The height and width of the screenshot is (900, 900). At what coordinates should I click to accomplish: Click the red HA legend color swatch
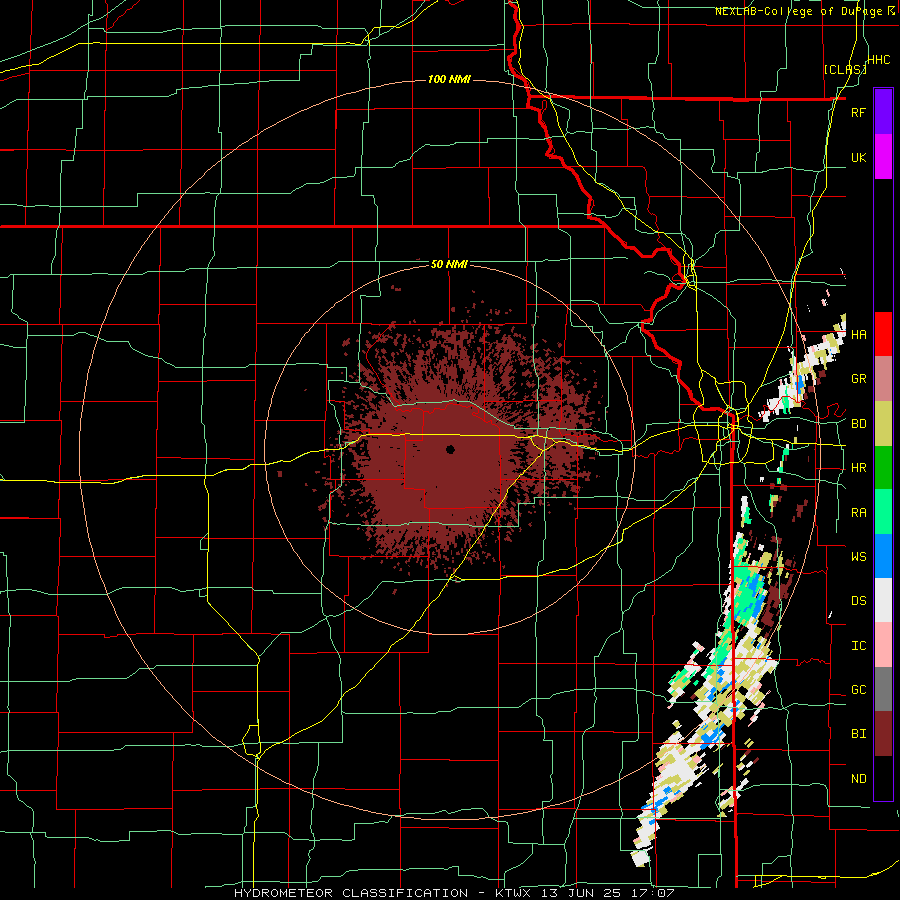pos(883,334)
